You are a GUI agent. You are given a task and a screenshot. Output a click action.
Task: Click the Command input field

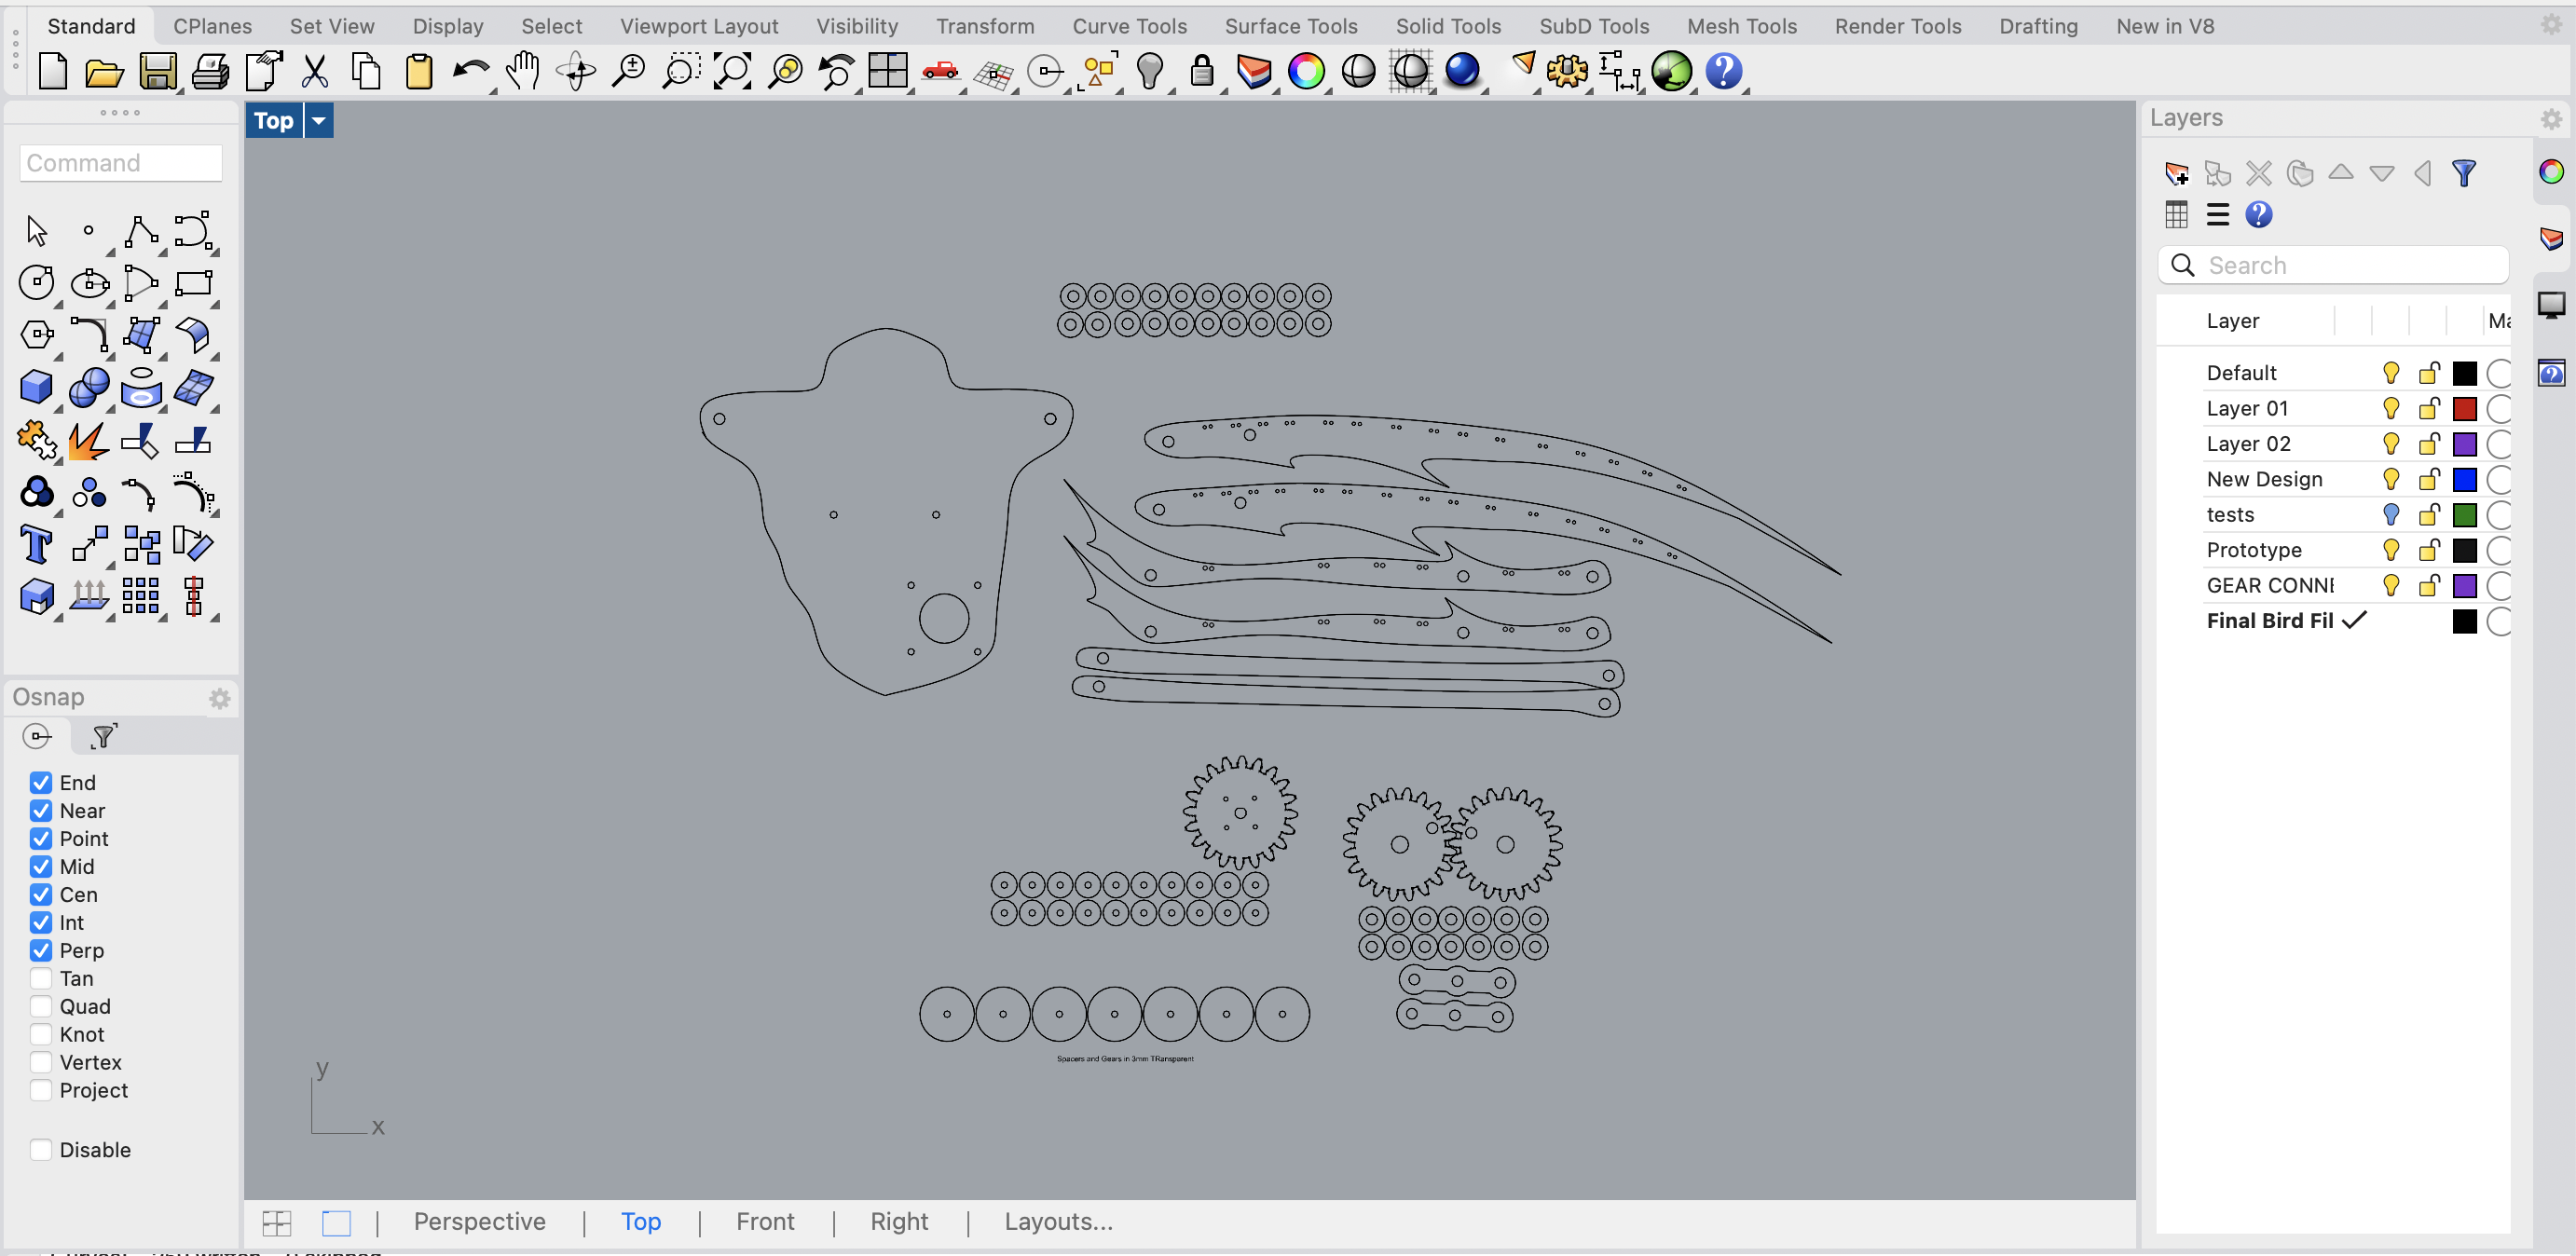tap(121, 163)
